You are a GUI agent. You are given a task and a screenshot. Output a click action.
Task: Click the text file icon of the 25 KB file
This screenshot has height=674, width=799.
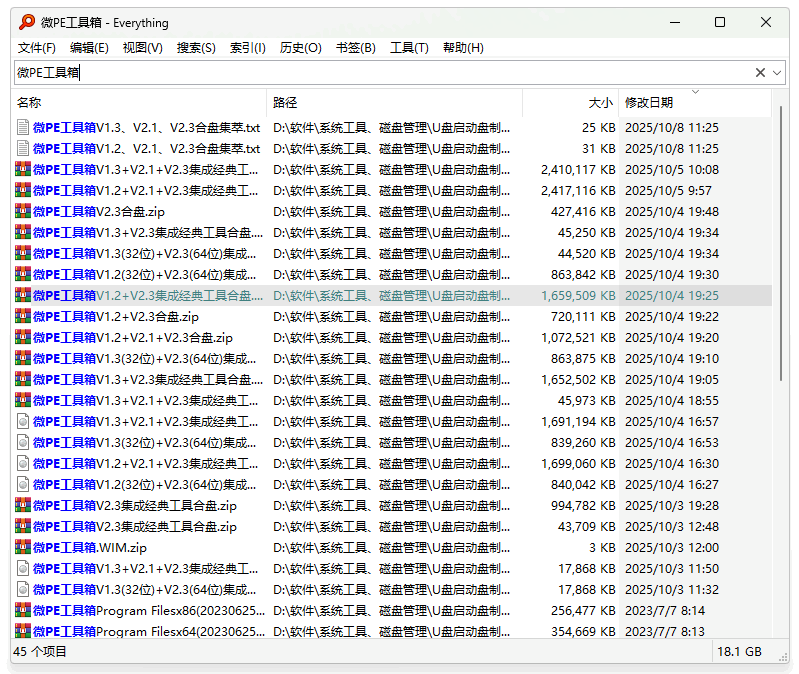pyautogui.click(x=23, y=127)
